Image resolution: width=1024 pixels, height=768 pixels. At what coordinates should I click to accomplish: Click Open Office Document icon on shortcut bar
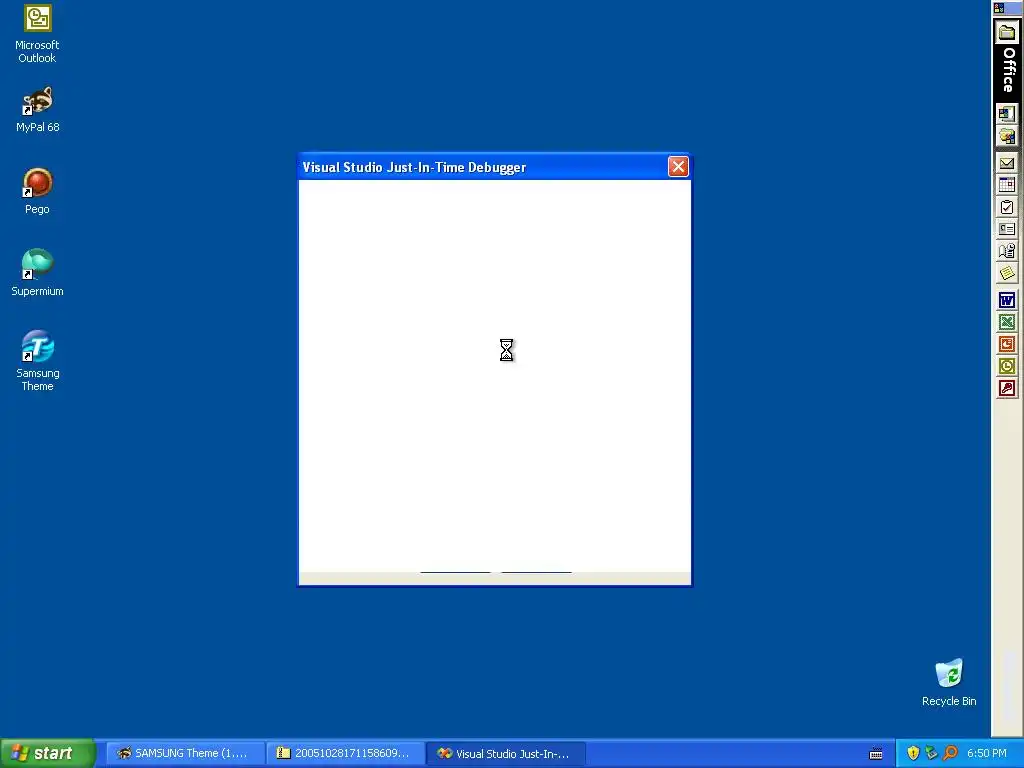point(1007,136)
